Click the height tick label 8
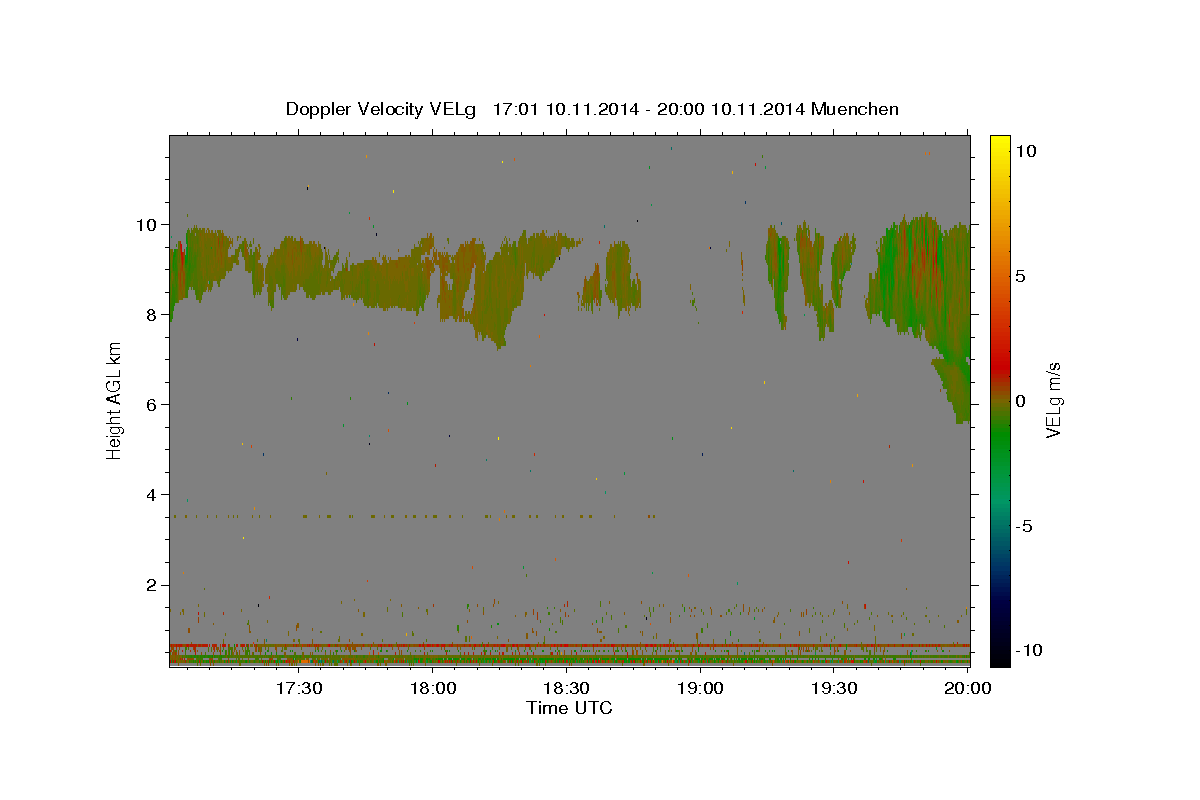This screenshot has height=800, width=1200. click(x=152, y=314)
